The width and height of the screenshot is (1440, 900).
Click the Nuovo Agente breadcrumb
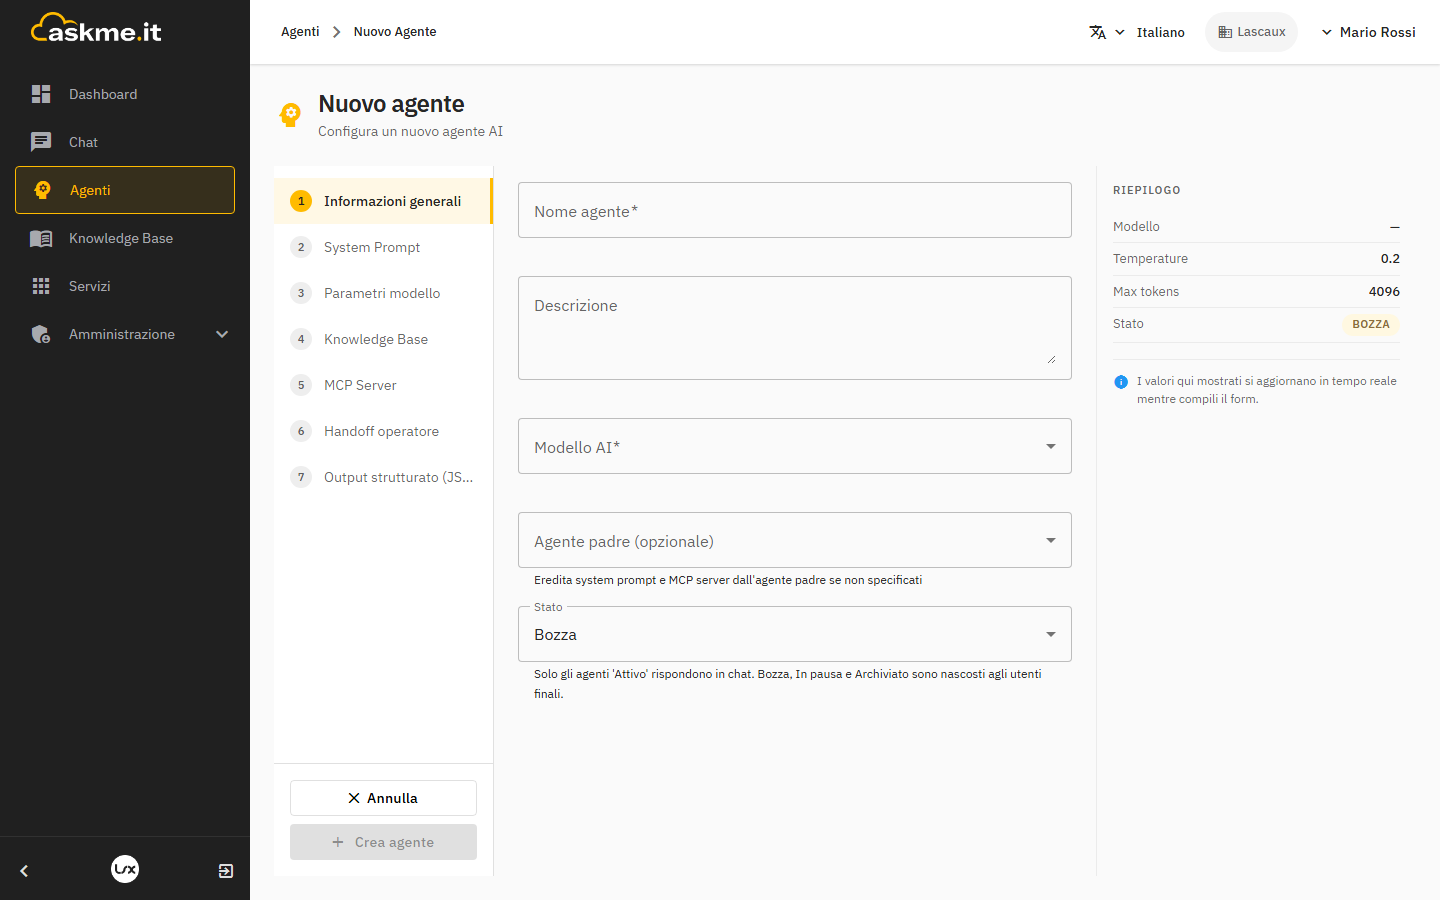click(395, 32)
